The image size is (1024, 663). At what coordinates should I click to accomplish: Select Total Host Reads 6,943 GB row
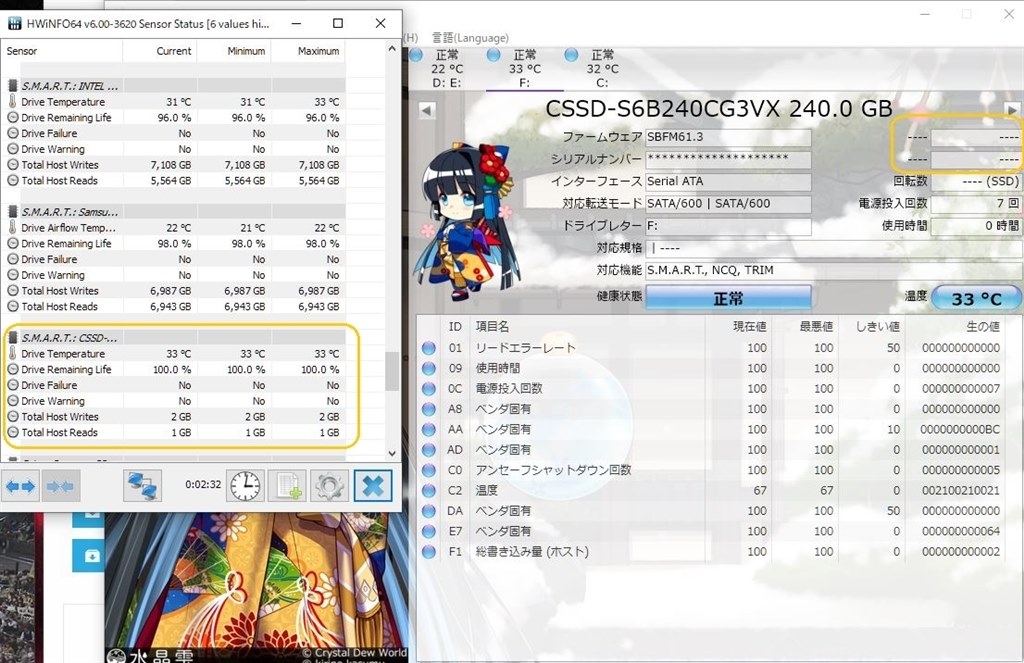[173, 306]
